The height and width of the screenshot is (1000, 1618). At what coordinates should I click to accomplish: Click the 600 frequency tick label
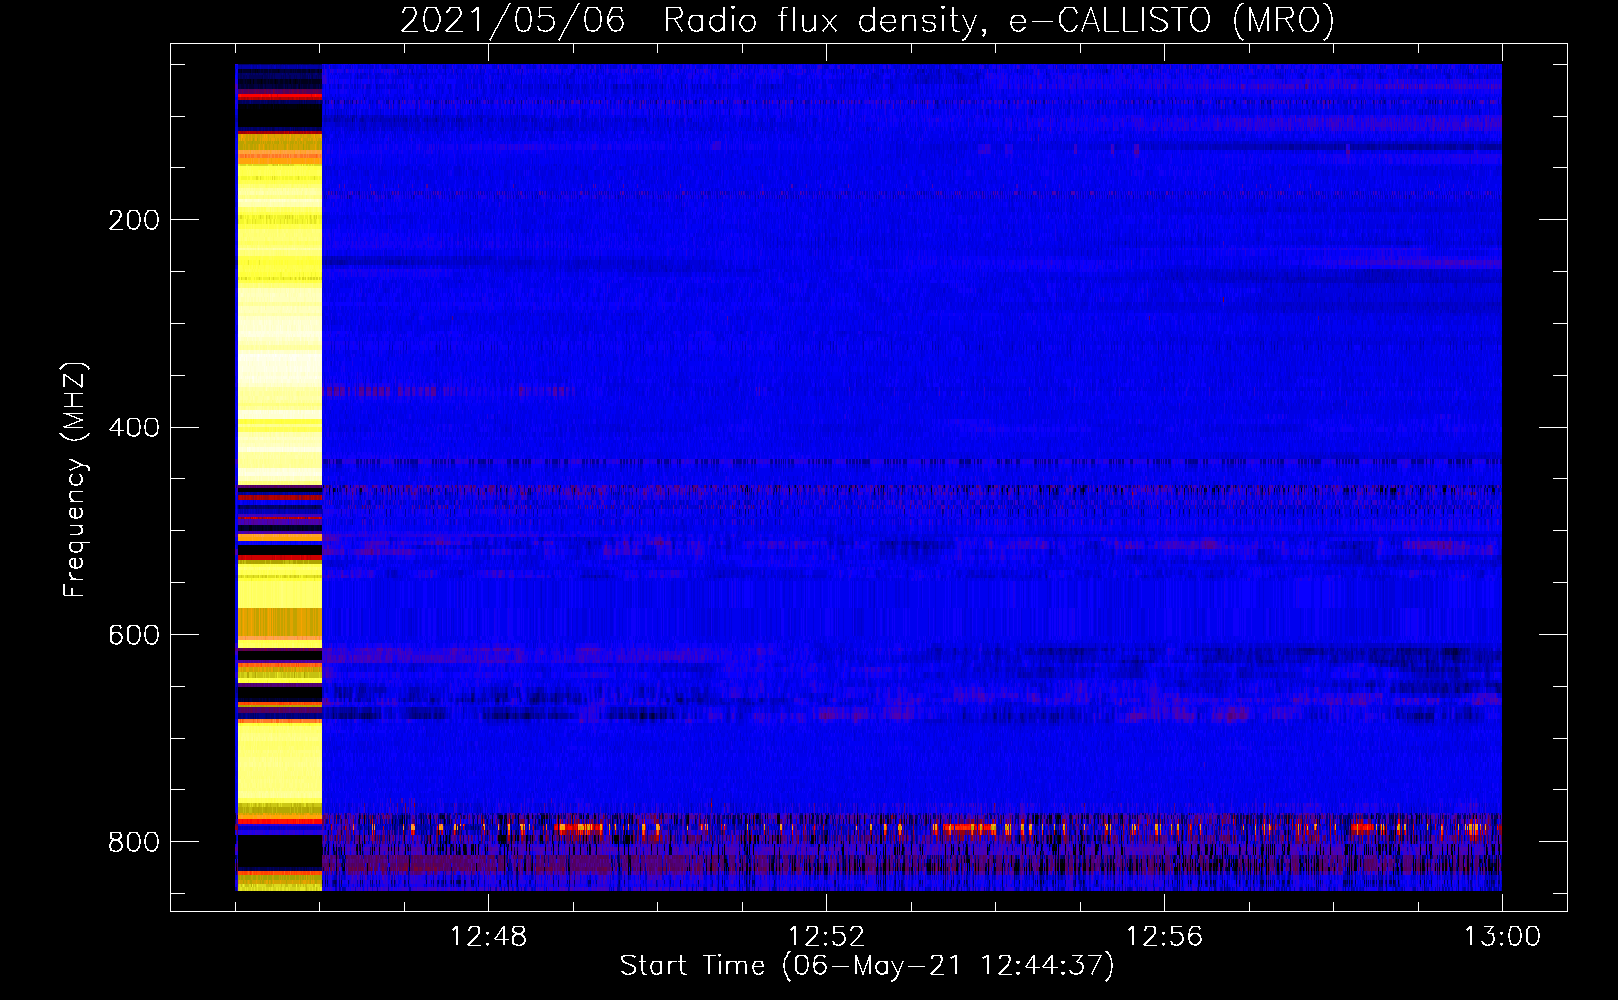[134, 635]
